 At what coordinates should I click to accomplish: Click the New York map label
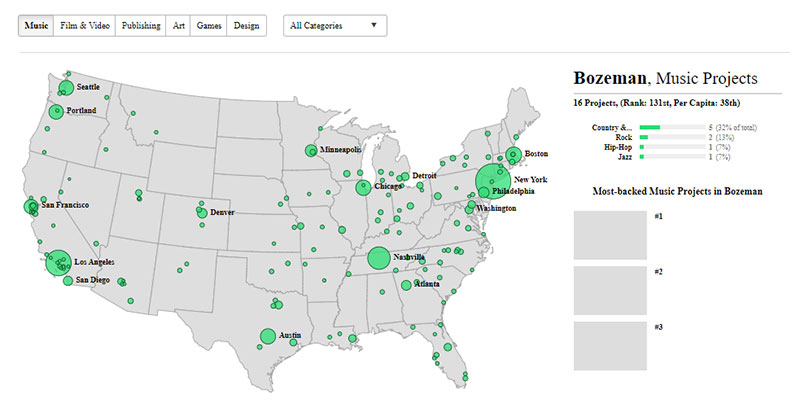click(531, 180)
